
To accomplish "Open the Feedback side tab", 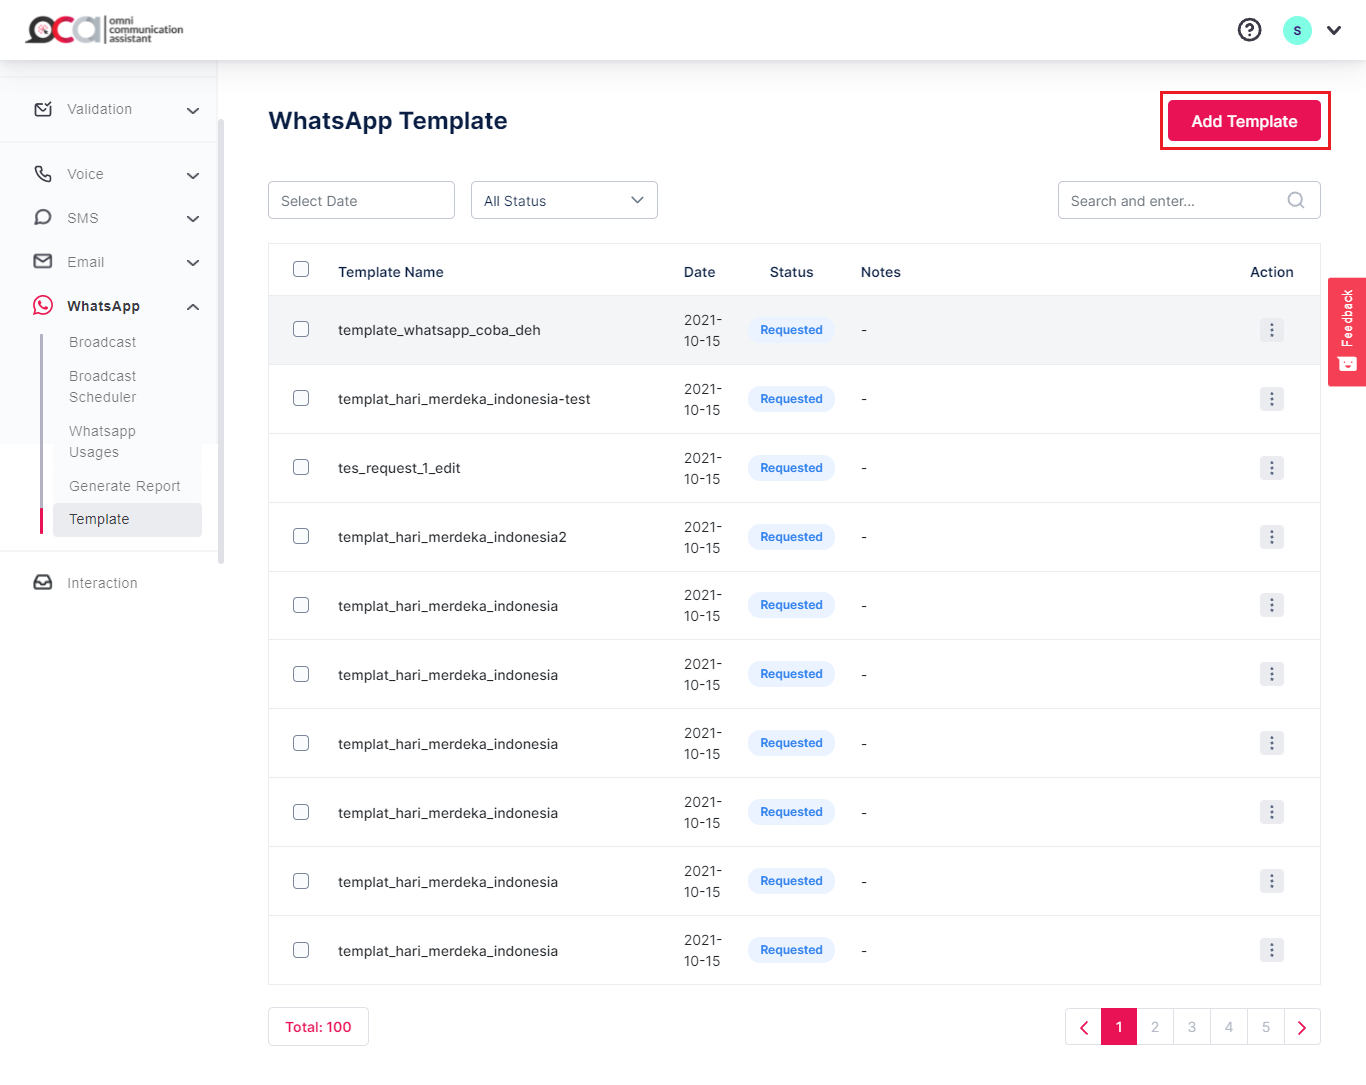I will click(x=1347, y=331).
